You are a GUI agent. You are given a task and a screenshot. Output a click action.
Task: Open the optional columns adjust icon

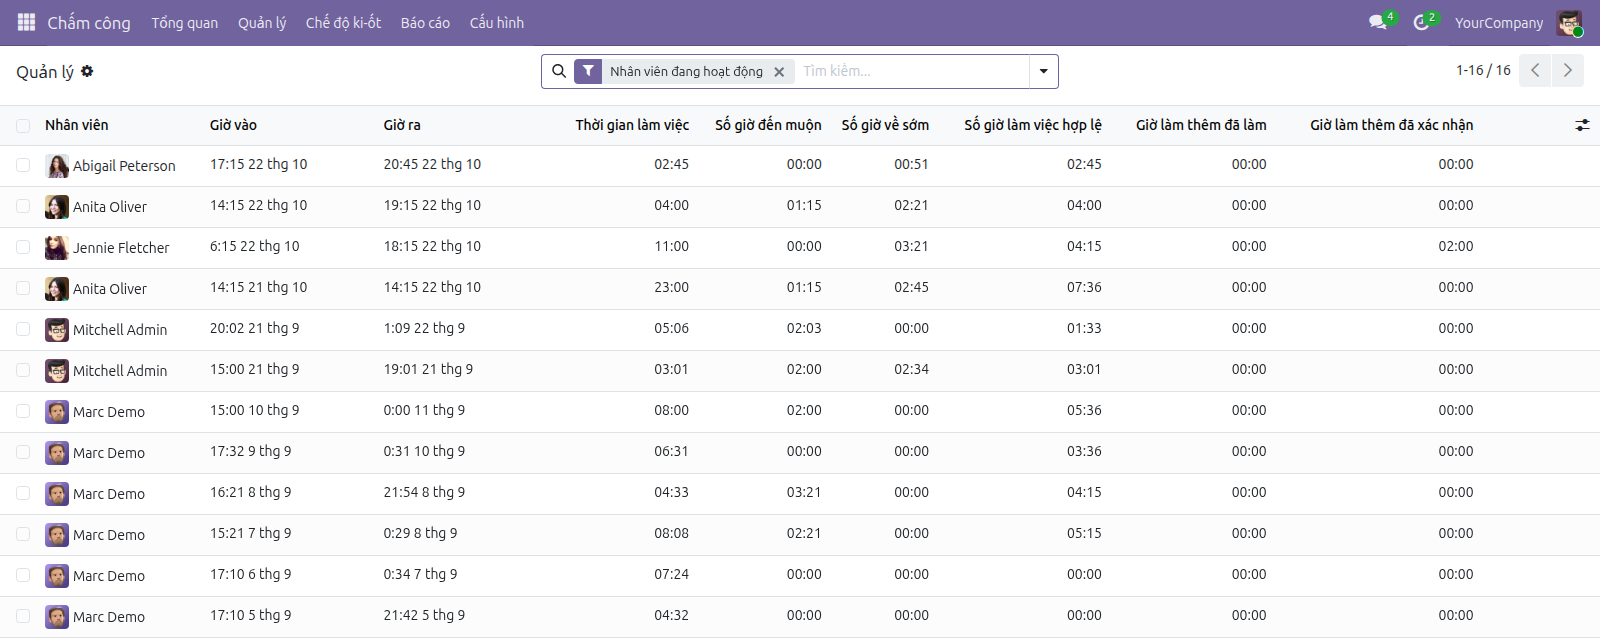(1582, 125)
